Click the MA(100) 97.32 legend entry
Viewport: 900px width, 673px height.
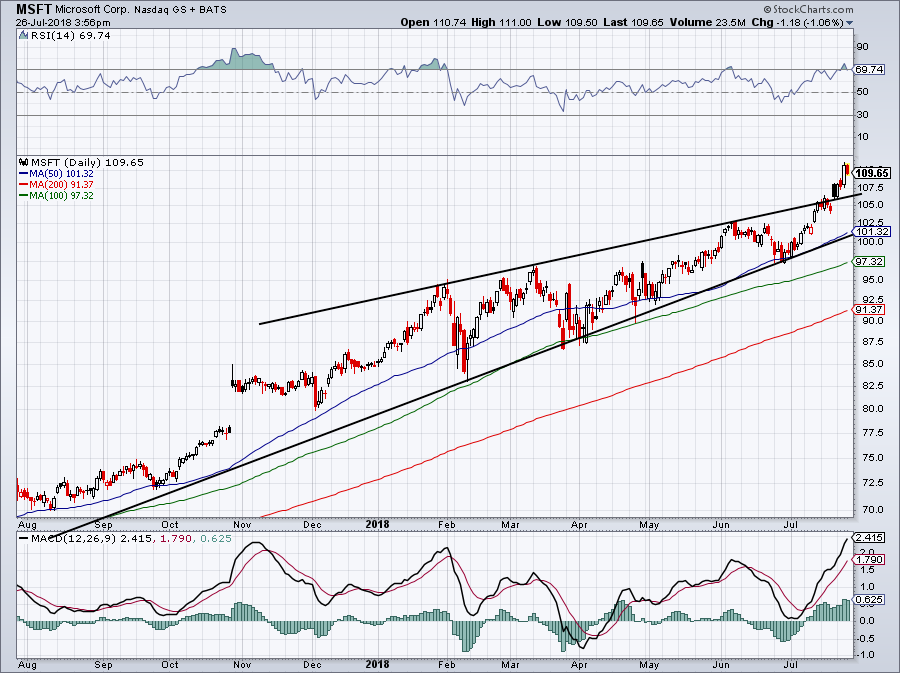point(61,195)
